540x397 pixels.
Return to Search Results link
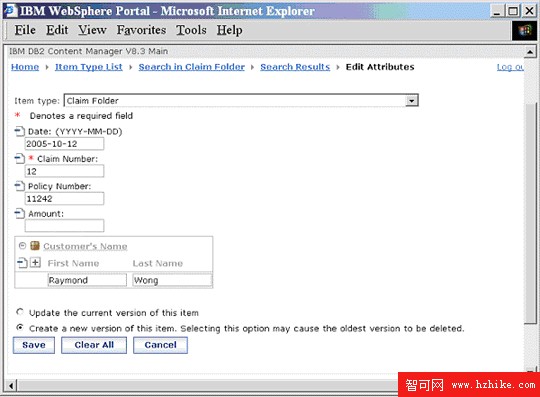(x=295, y=67)
